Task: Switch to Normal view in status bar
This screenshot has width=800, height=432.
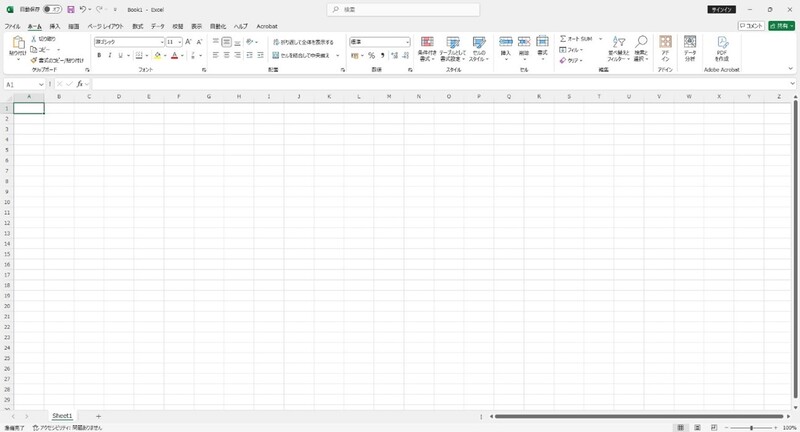Action: coord(680,427)
